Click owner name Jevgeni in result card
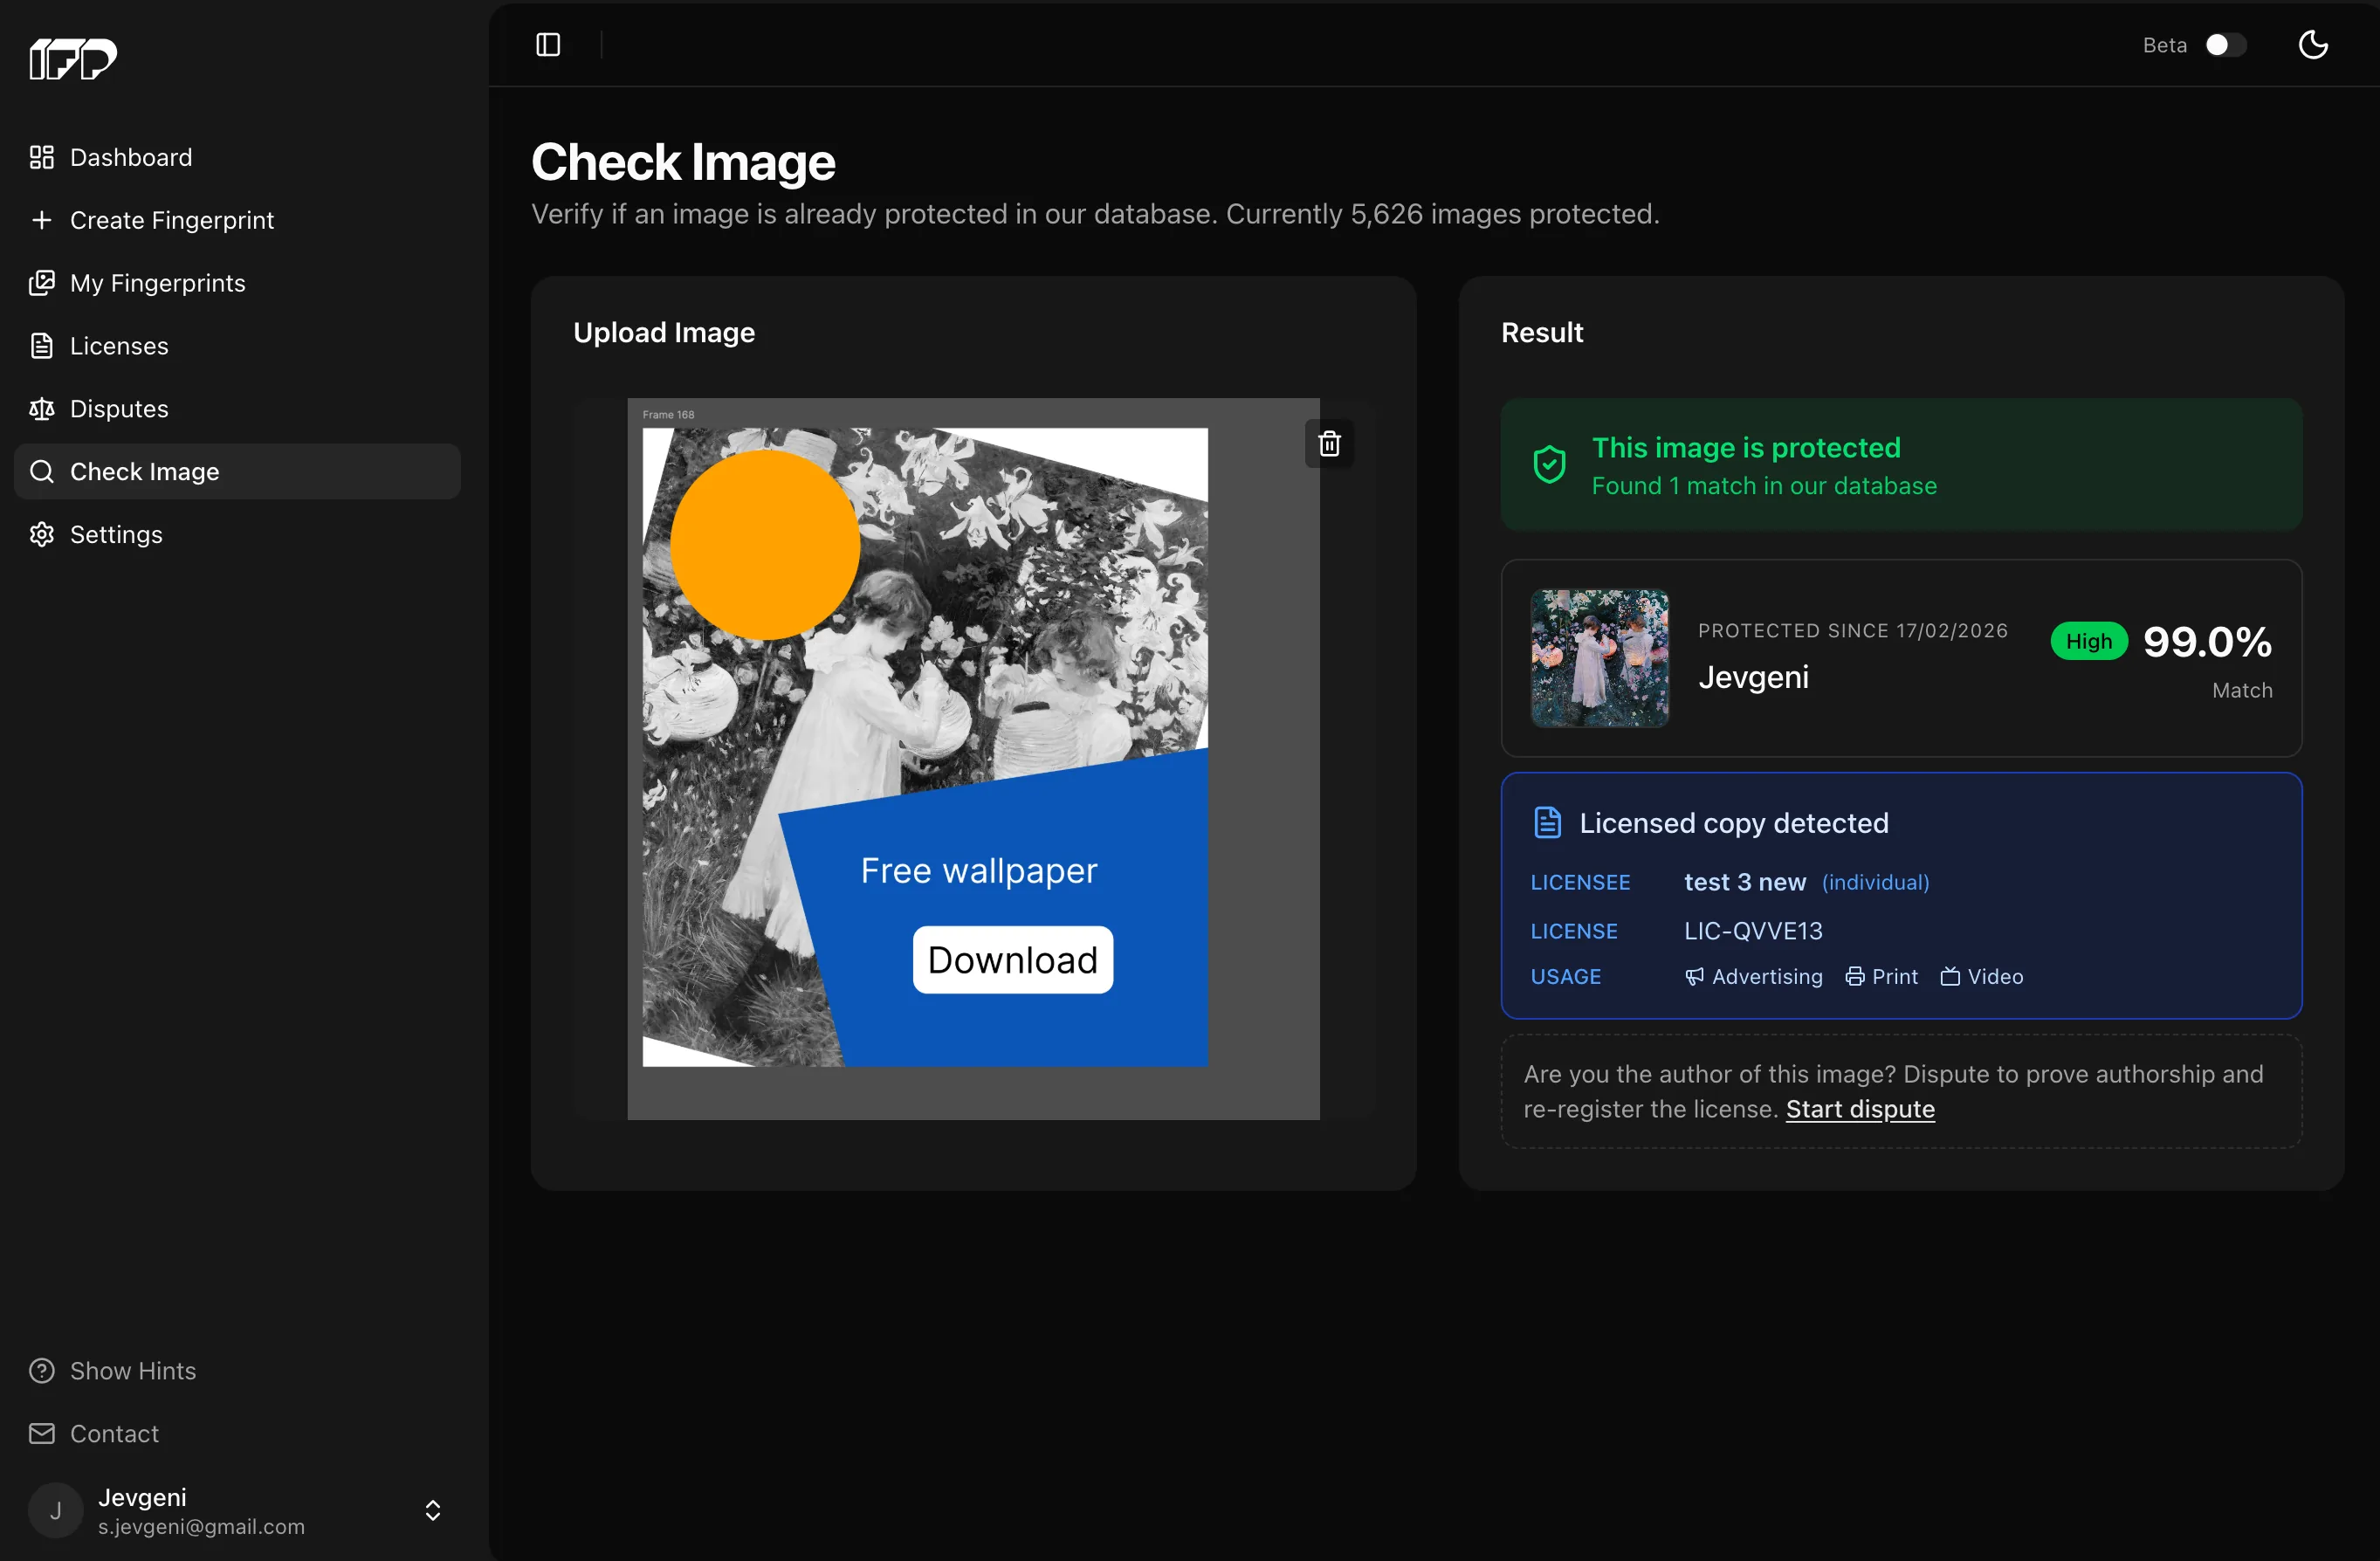2380x1561 pixels. (x=1754, y=678)
